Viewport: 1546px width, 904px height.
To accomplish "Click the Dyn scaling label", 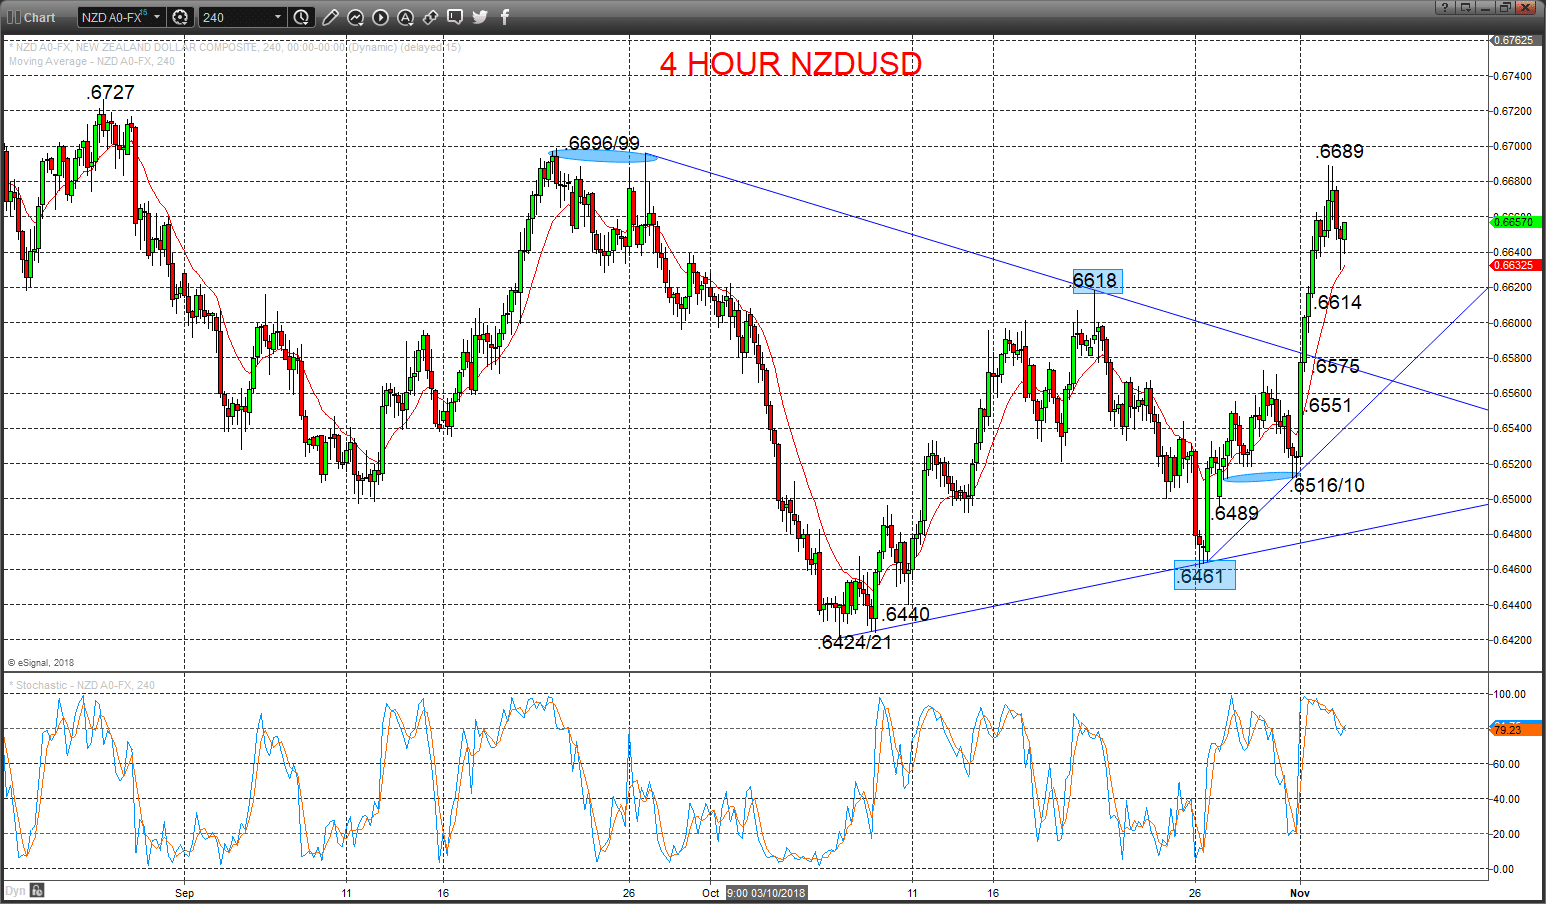I will coord(15,890).
